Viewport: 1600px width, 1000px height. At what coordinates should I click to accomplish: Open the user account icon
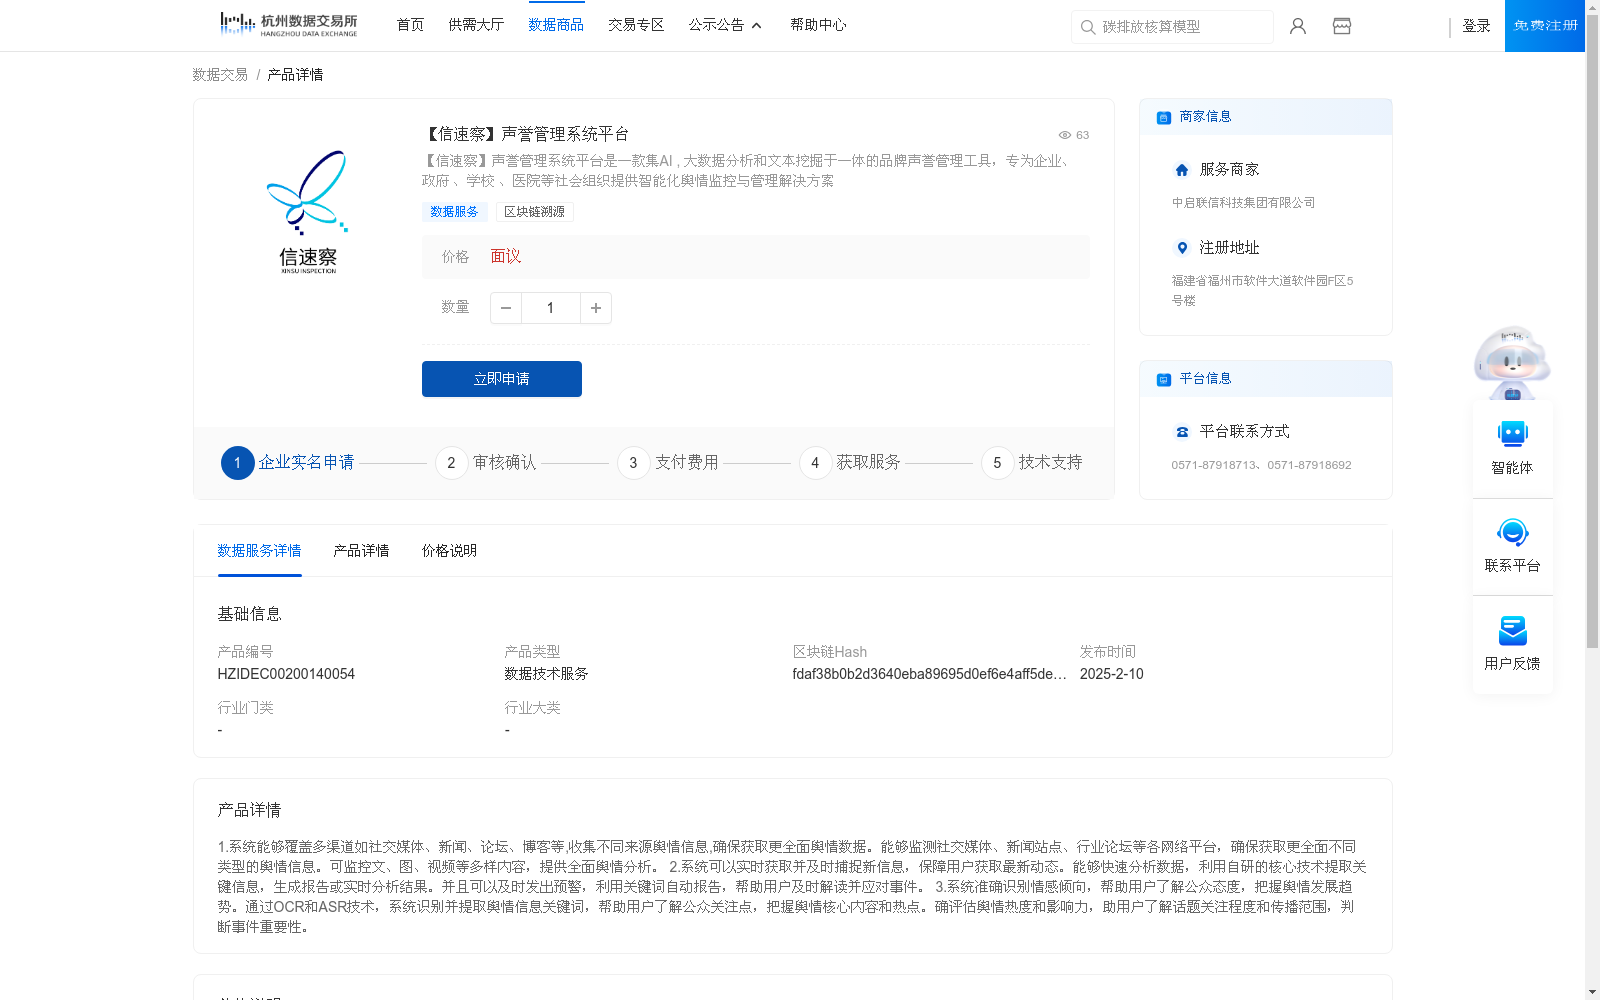point(1298,26)
